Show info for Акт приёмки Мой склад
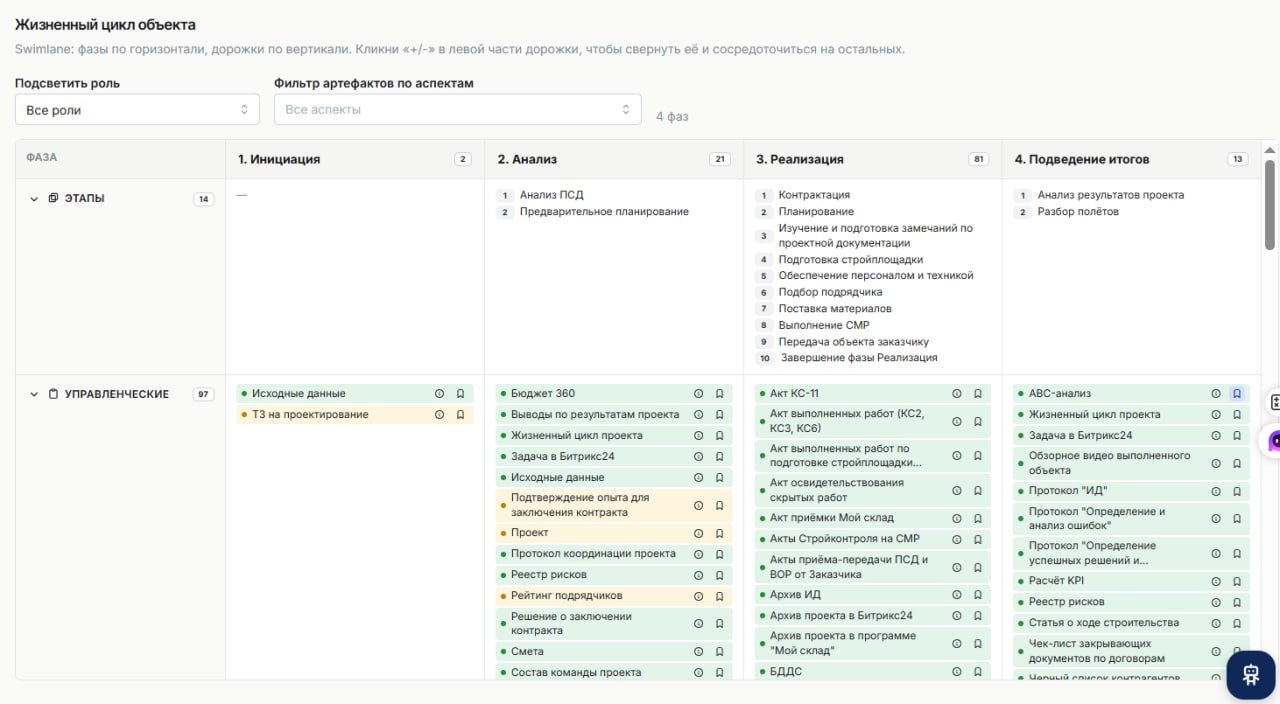 point(957,518)
